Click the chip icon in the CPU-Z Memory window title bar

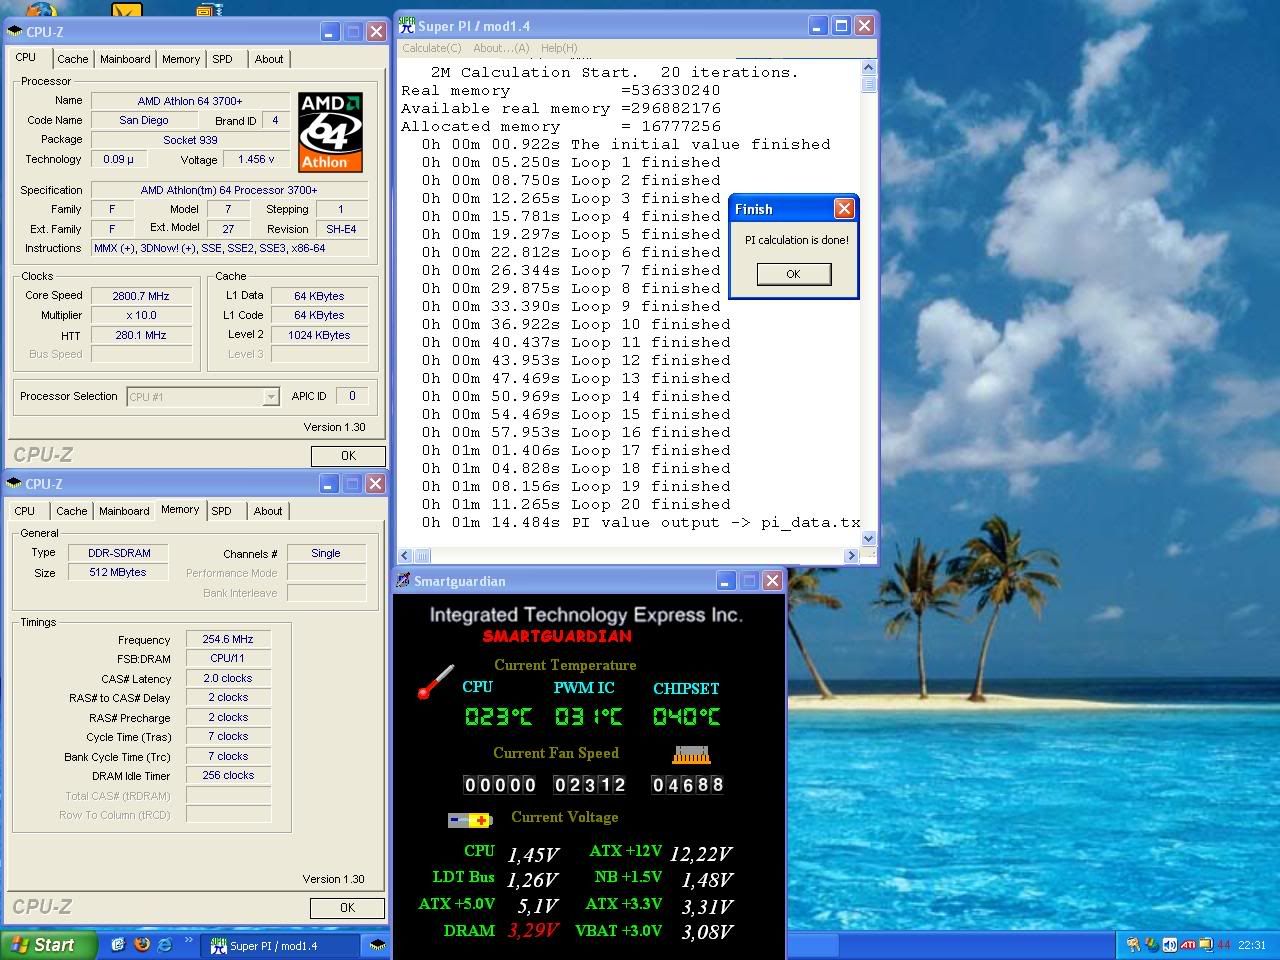(x=15, y=484)
